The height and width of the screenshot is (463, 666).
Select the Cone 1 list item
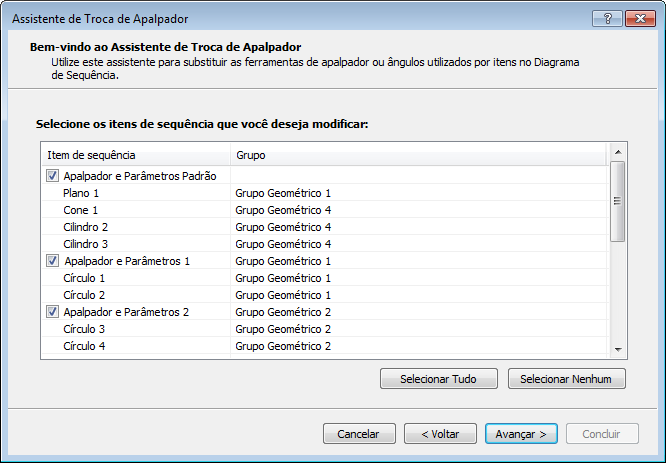point(80,210)
